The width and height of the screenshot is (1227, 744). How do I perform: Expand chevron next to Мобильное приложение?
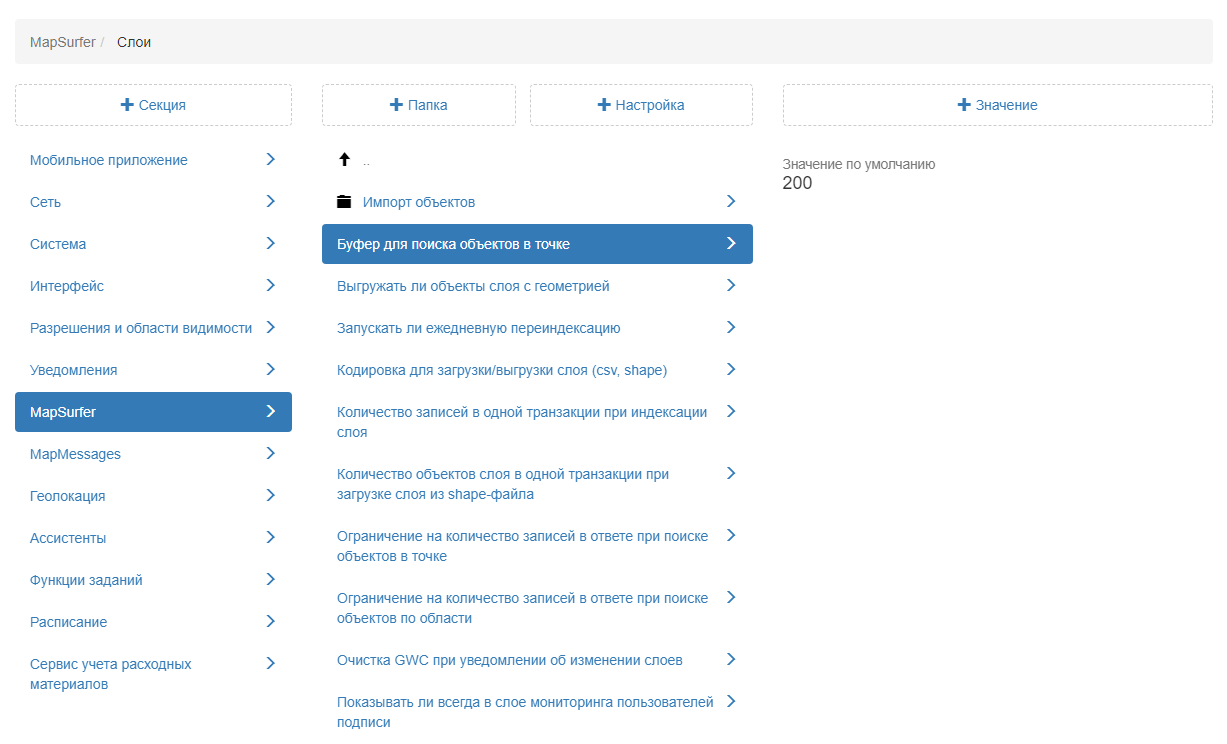(x=270, y=159)
